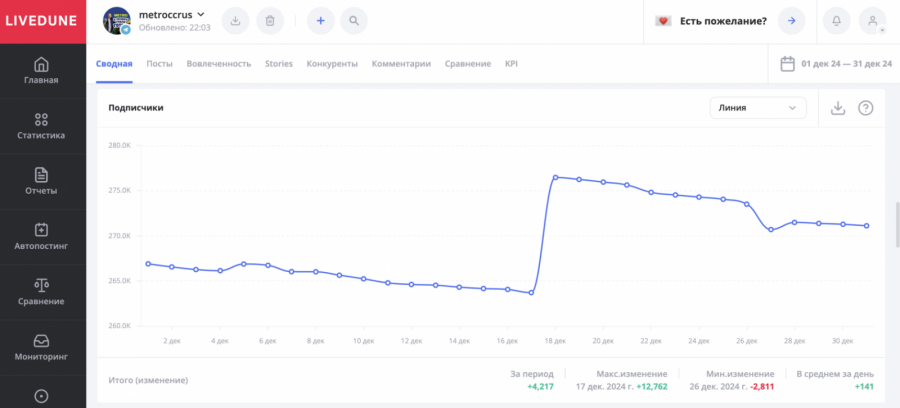This screenshot has height=408, width=900.
Task: Open Статистика in the sidebar
Action: (x=41, y=126)
